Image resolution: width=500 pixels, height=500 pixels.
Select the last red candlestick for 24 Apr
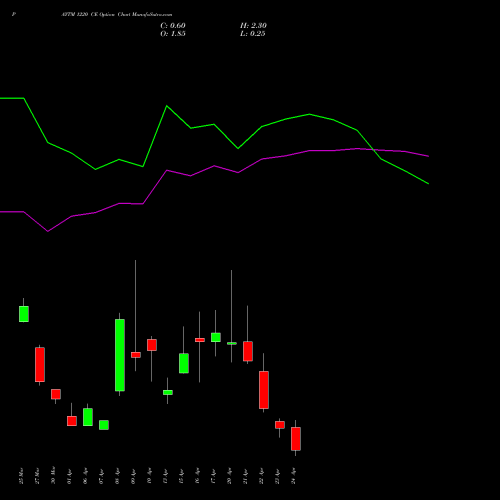point(296,439)
